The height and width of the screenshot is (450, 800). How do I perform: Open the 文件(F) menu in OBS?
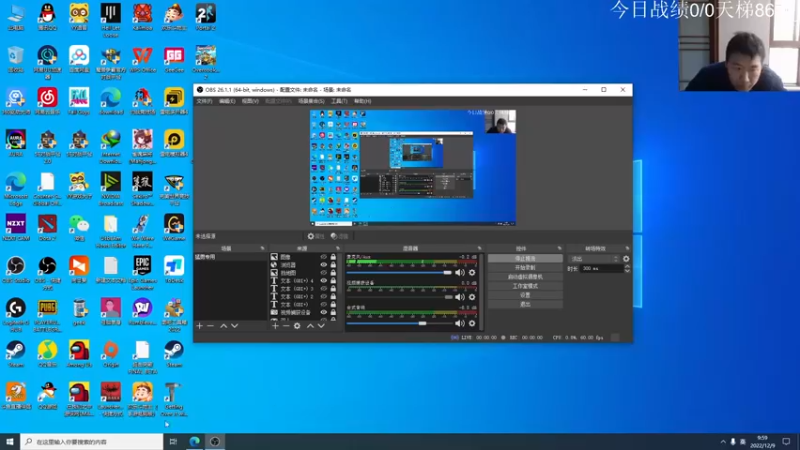click(204, 101)
